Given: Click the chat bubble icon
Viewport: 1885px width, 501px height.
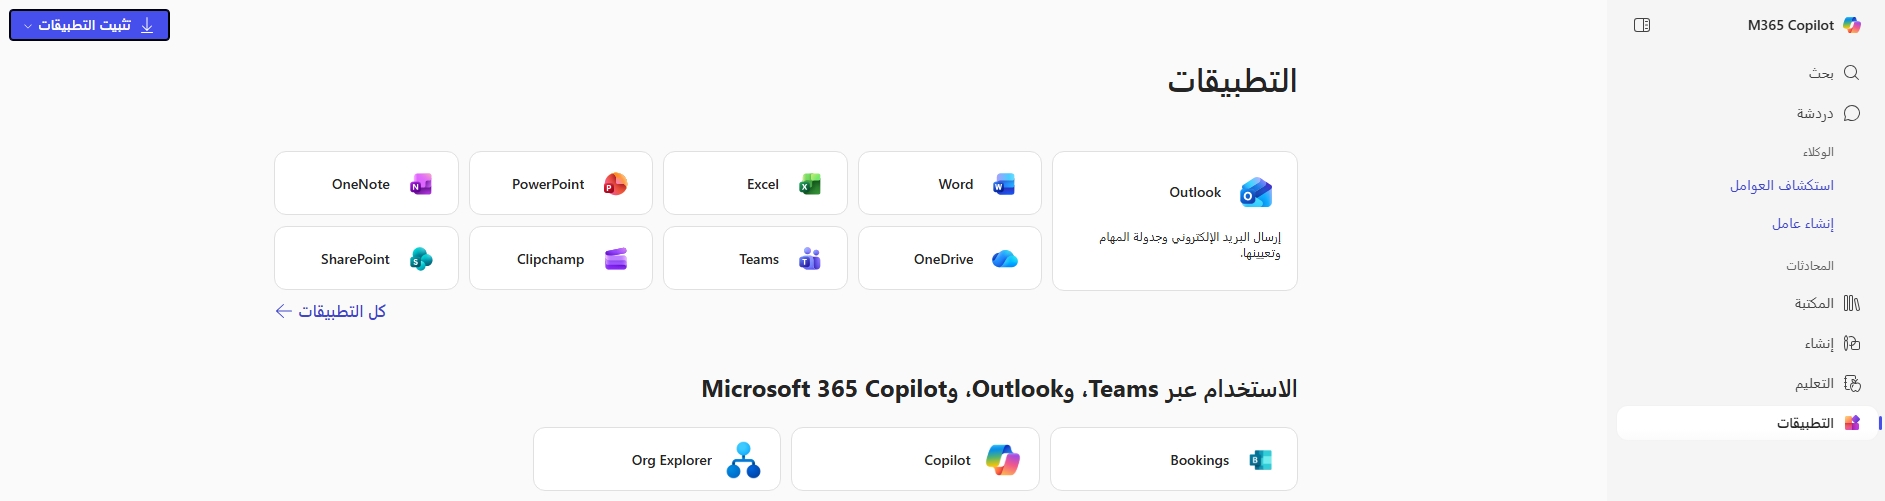Looking at the screenshot, I should coord(1851,113).
